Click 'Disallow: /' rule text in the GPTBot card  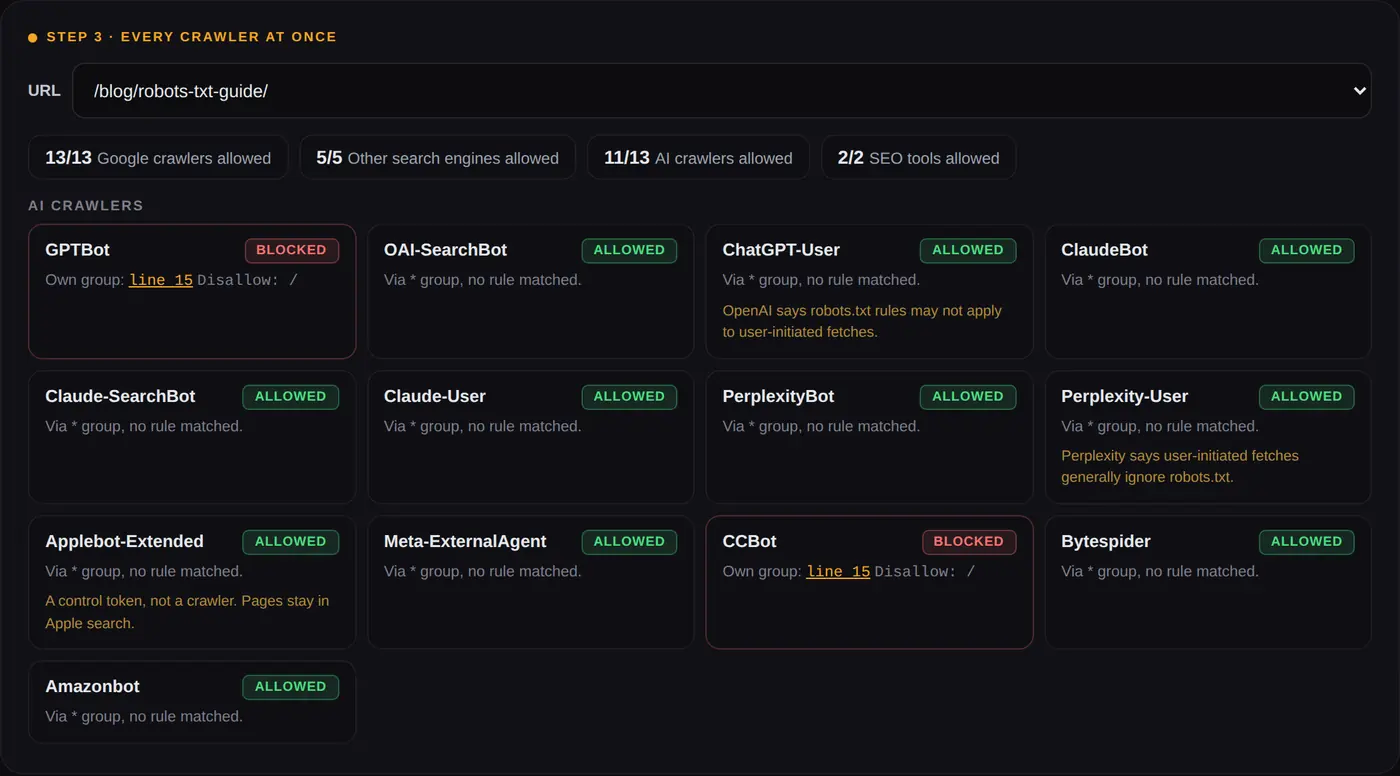(x=247, y=280)
